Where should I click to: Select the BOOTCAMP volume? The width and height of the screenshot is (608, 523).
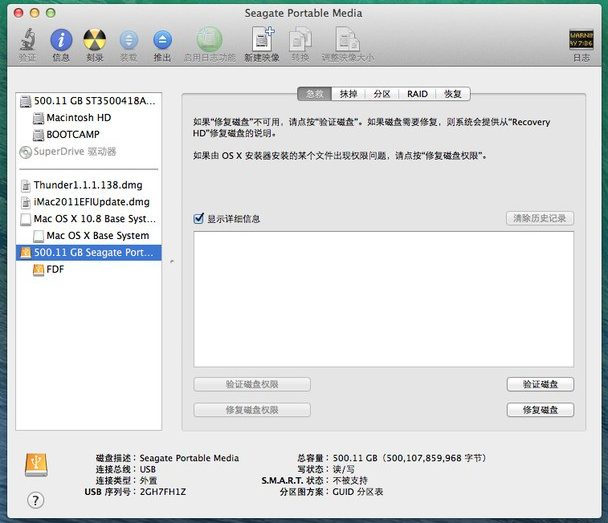[x=89, y=135]
